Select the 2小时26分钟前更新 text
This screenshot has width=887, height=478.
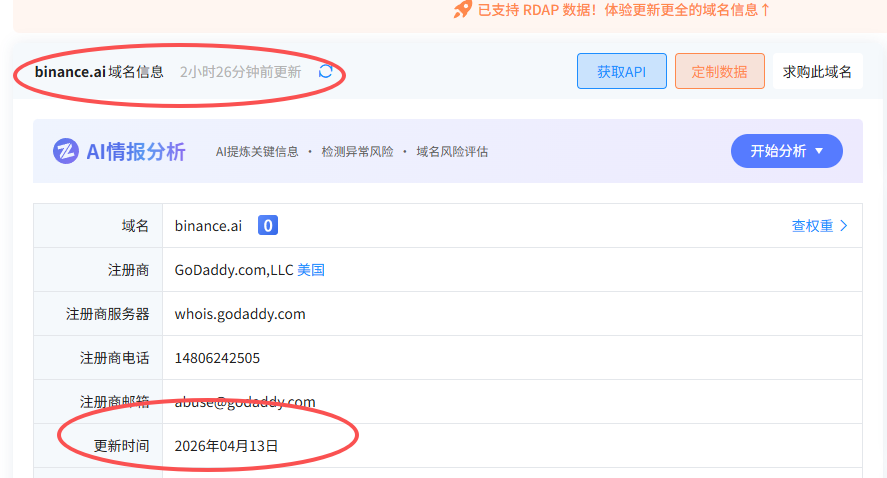[240, 72]
